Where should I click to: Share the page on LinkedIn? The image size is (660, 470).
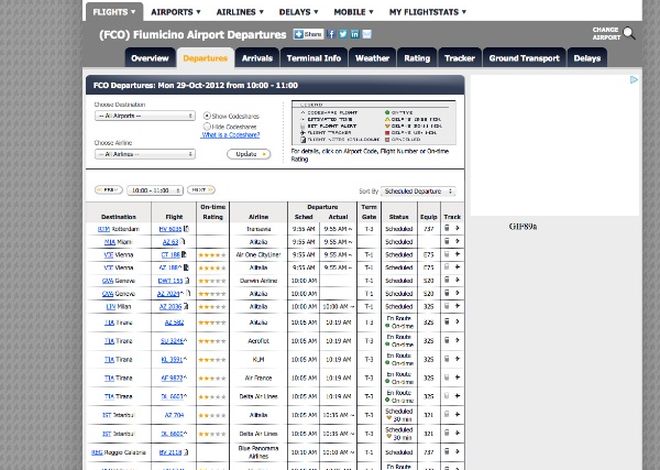pos(355,35)
